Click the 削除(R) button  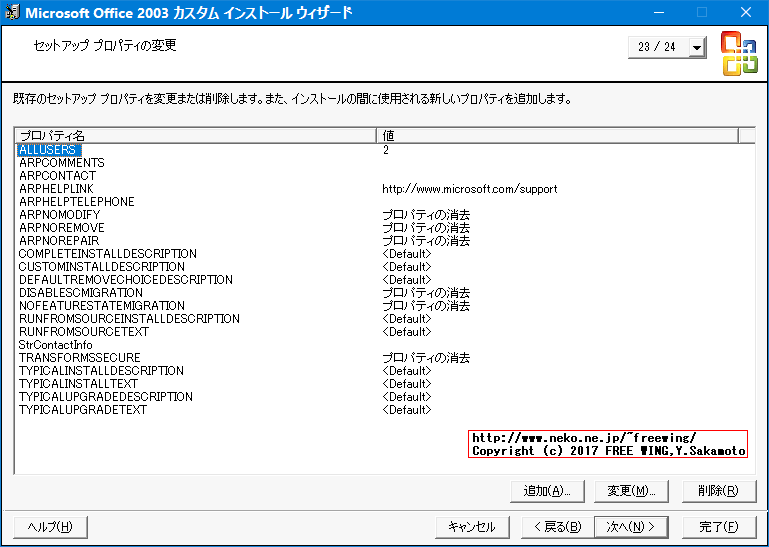(x=719, y=491)
